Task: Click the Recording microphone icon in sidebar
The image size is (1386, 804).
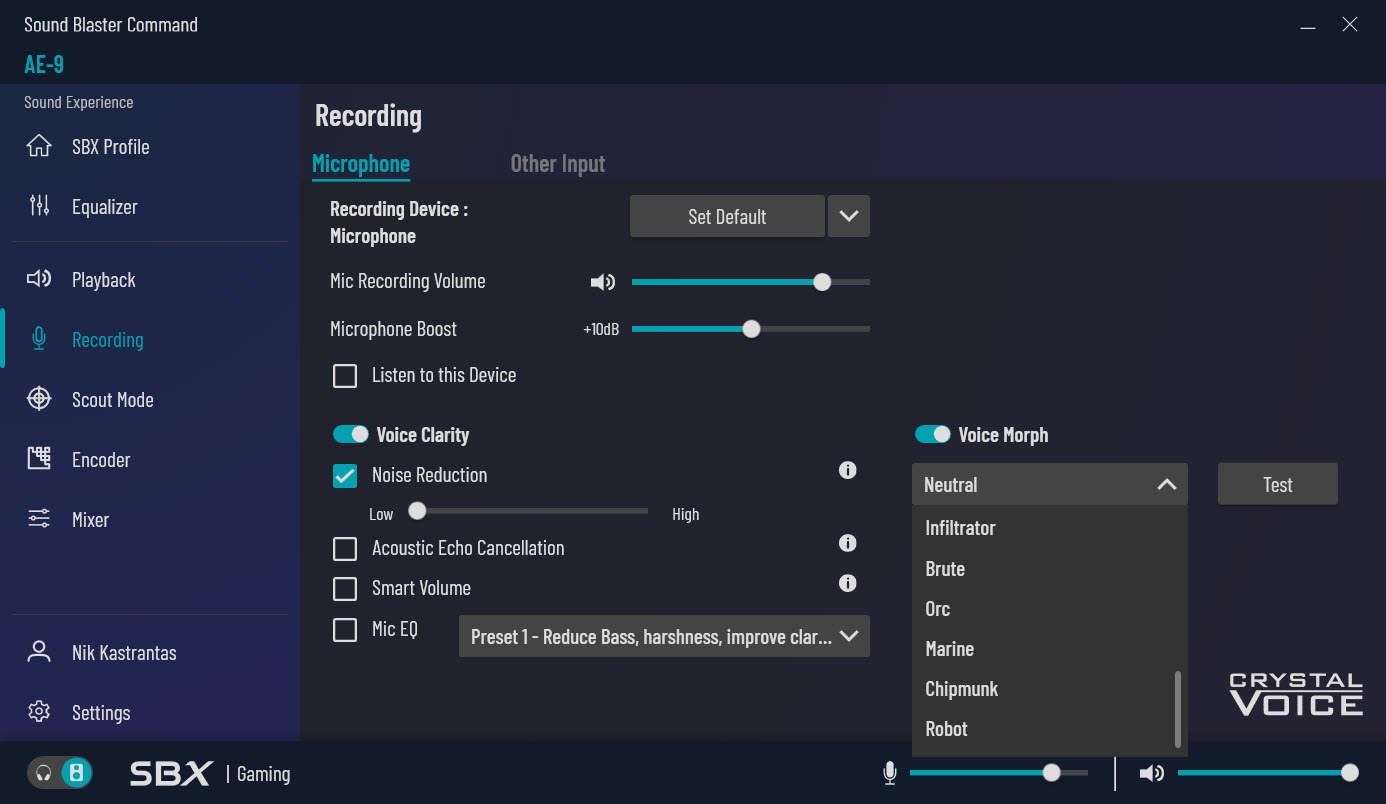Action: (39, 339)
